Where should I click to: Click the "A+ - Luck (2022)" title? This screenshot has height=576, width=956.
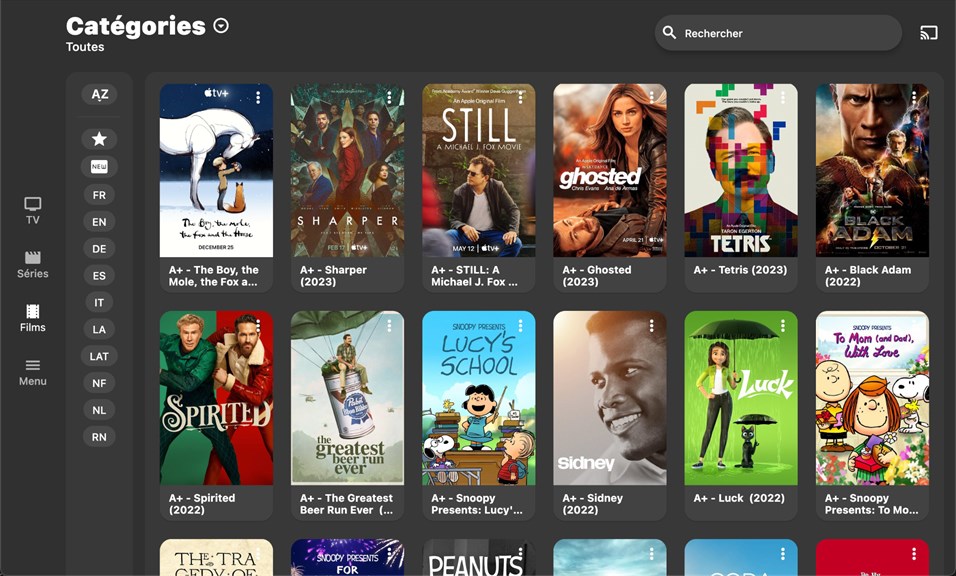click(739, 498)
